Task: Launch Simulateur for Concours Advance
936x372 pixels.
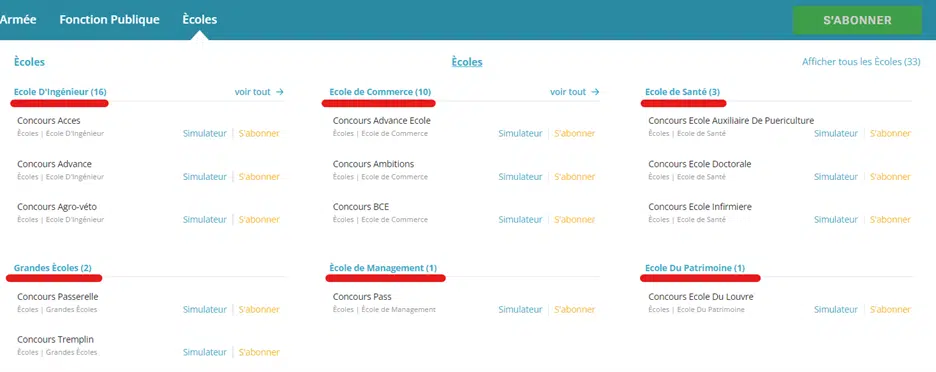Action: coord(205,177)
